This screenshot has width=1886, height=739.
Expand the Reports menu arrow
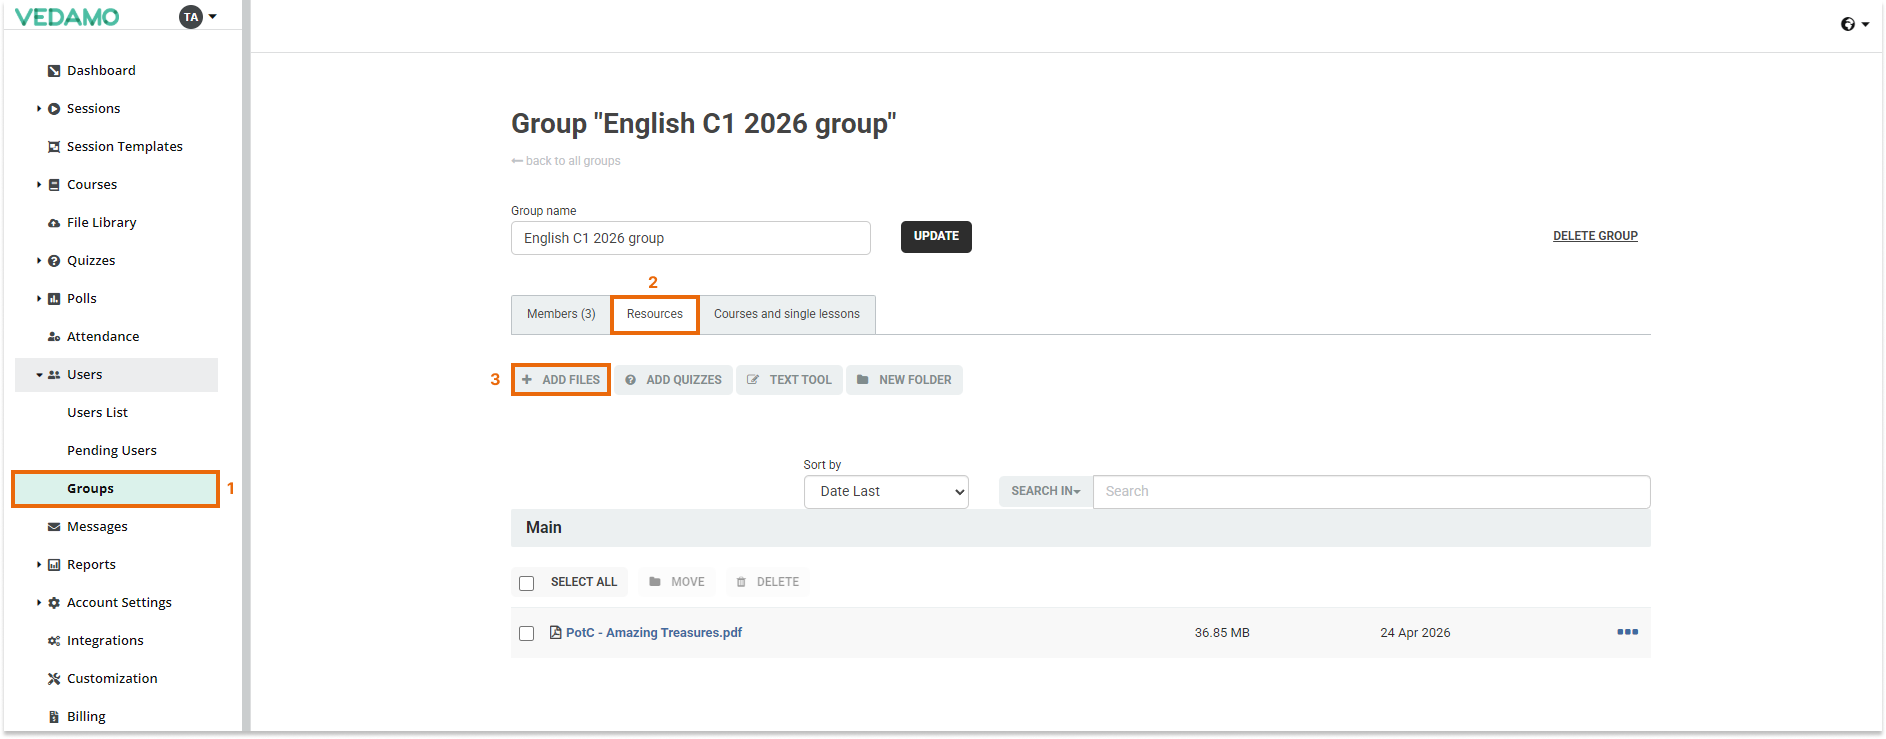pos(39,565)
